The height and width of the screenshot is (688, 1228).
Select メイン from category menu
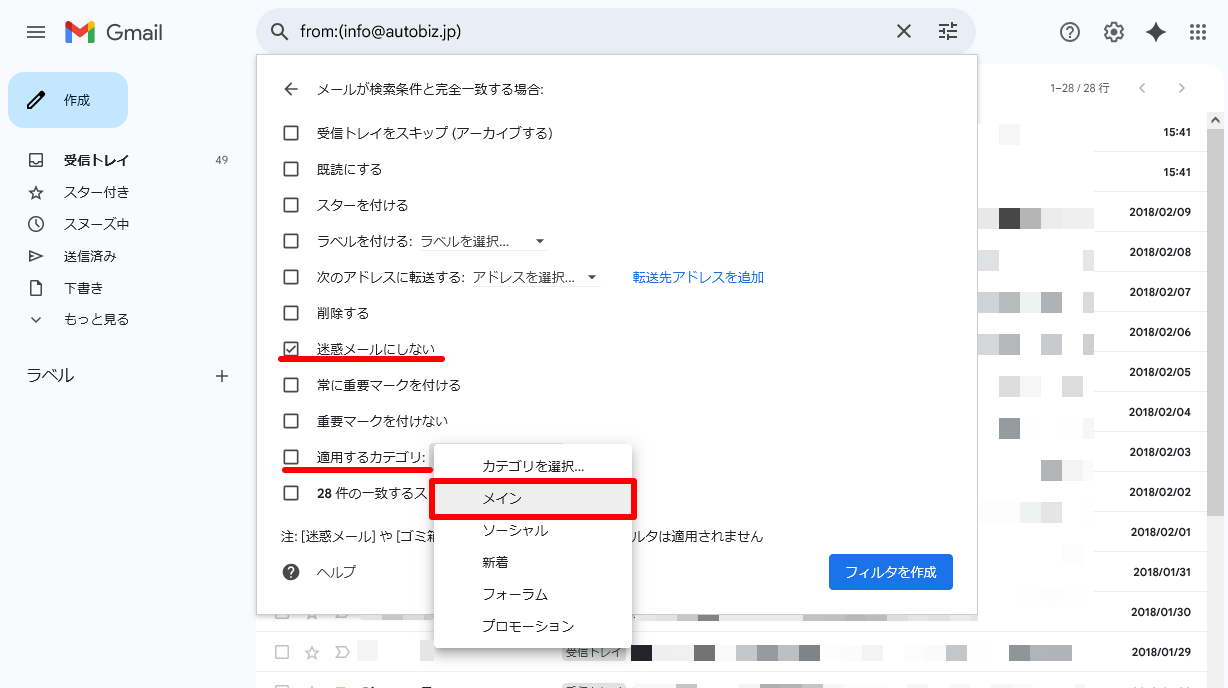(532, 498)
